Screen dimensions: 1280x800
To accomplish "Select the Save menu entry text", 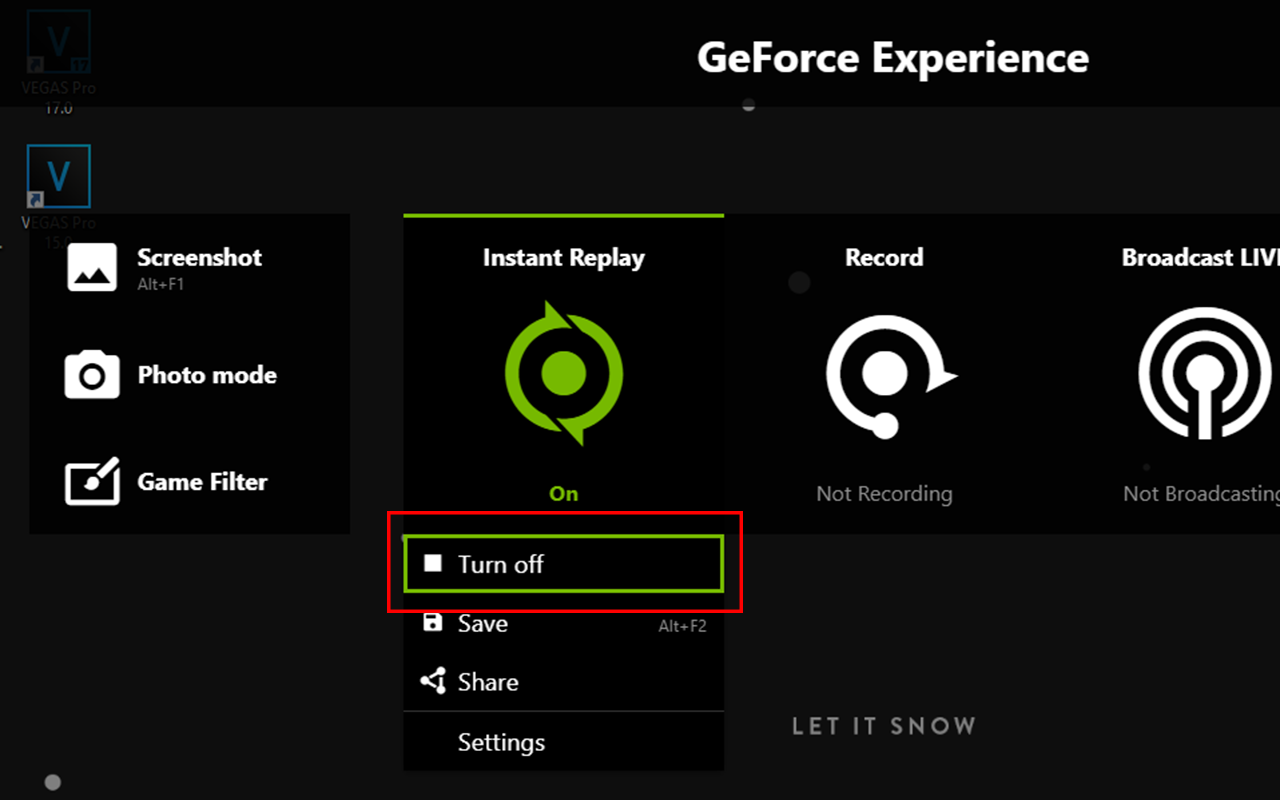I will [x=483, y=623].
